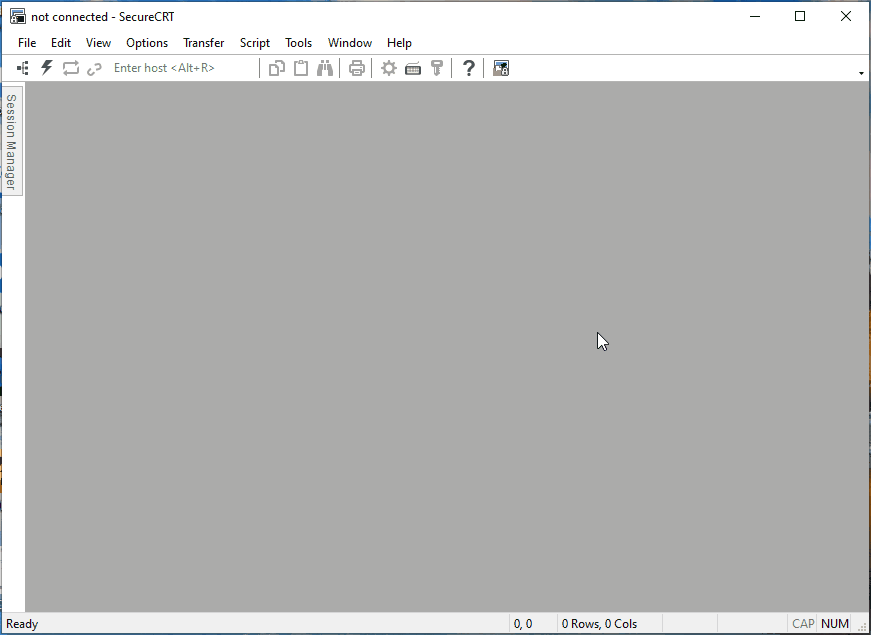
Task: Click the Enter host connect field
Action: coord(183,68)
